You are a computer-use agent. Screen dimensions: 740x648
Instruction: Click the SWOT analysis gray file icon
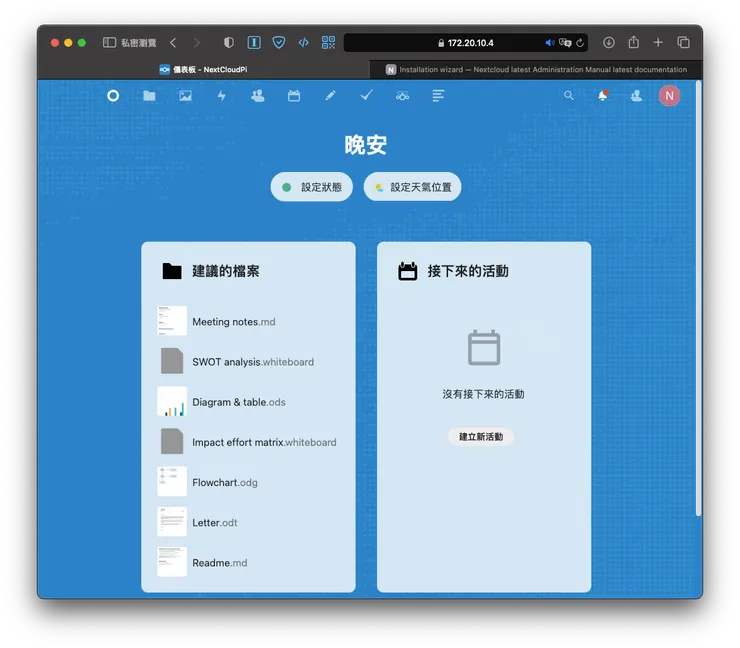(x=172, y=361)
